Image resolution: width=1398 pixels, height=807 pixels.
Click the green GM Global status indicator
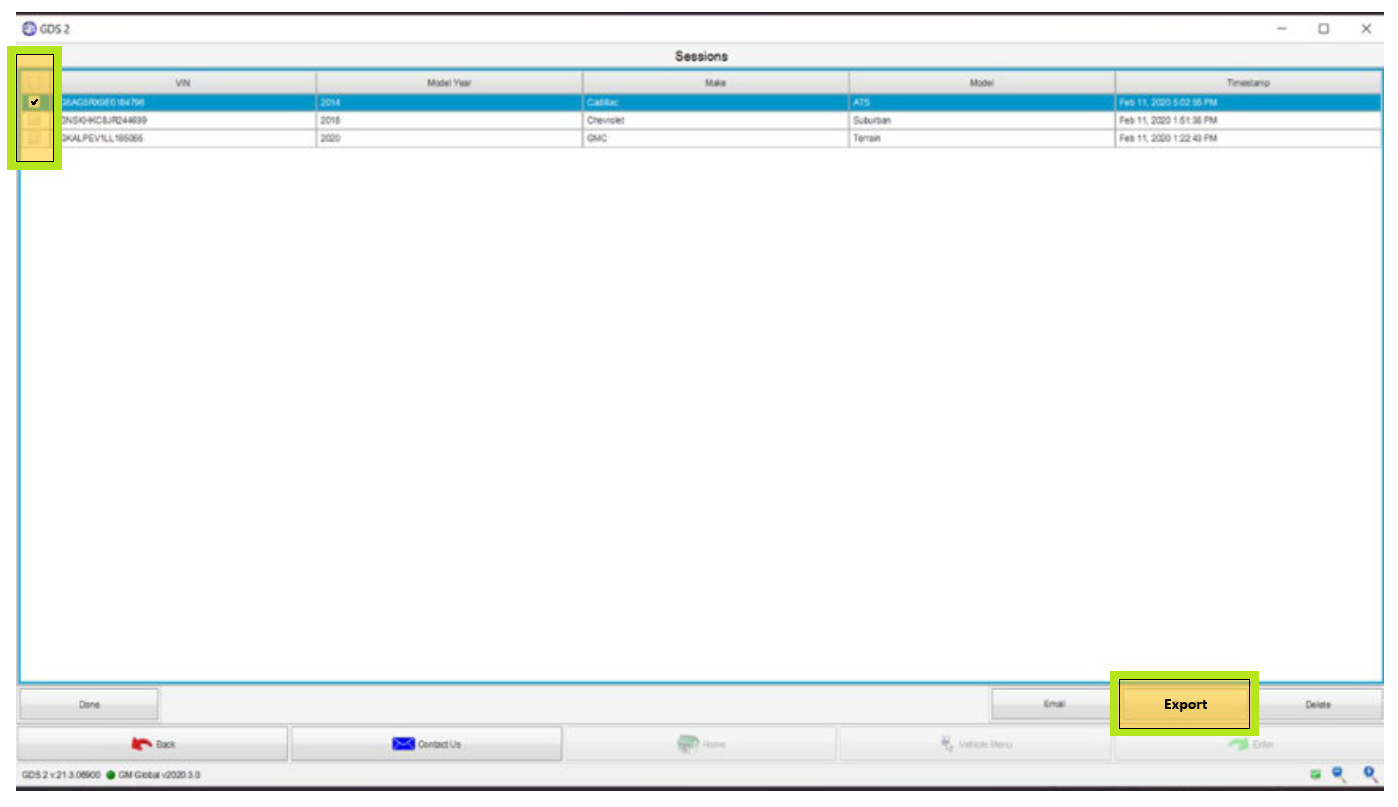click(x=111, y=775)
